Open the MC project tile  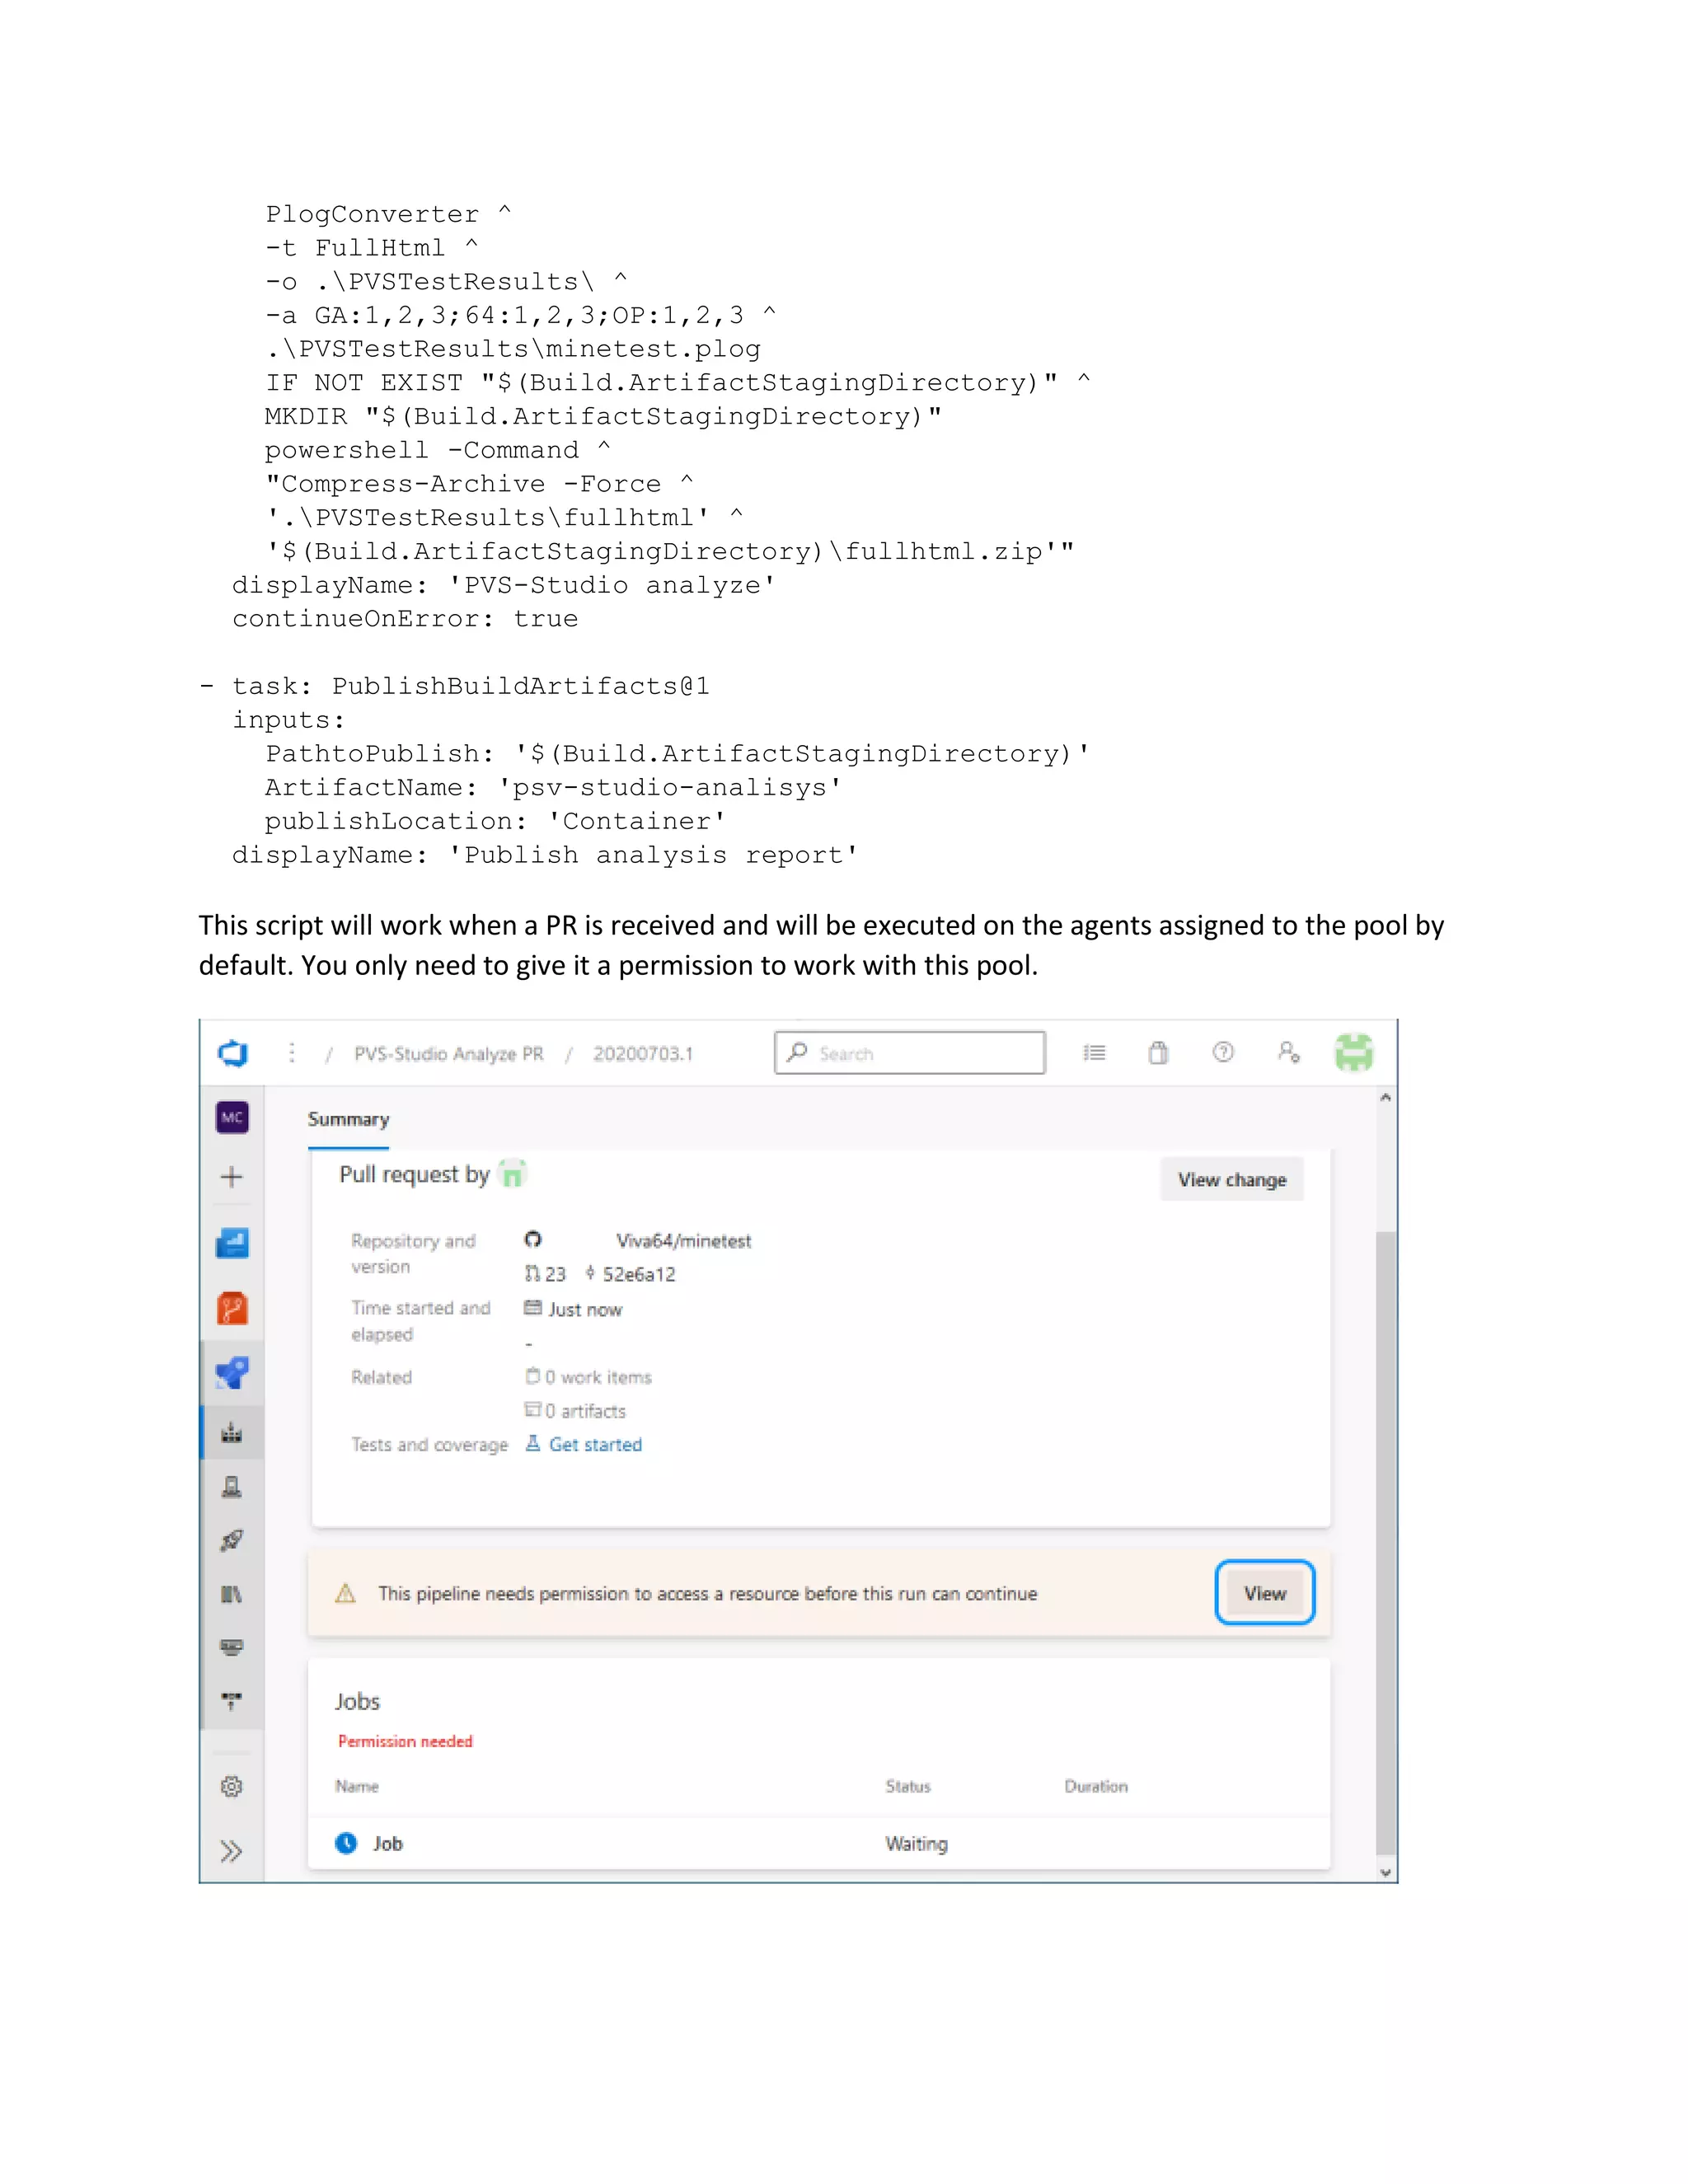[x=232, y=1117]
